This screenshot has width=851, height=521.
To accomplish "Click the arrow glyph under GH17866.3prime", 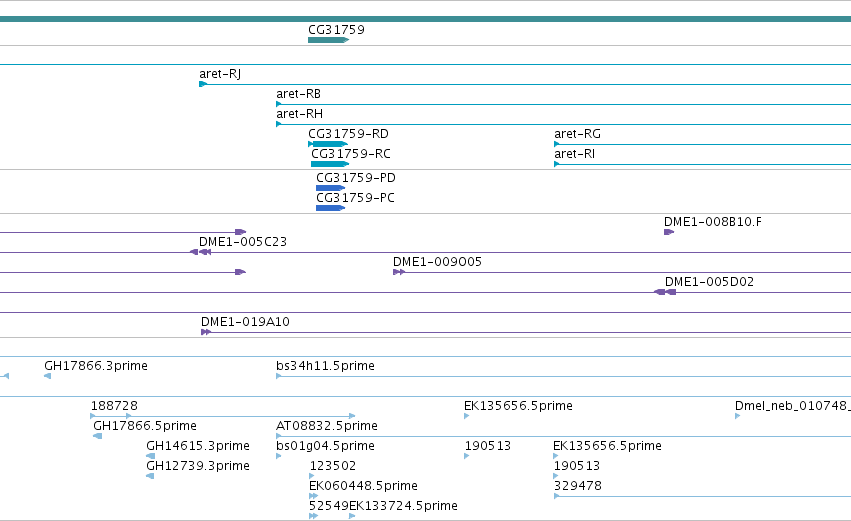I will [x=47, y=376].
